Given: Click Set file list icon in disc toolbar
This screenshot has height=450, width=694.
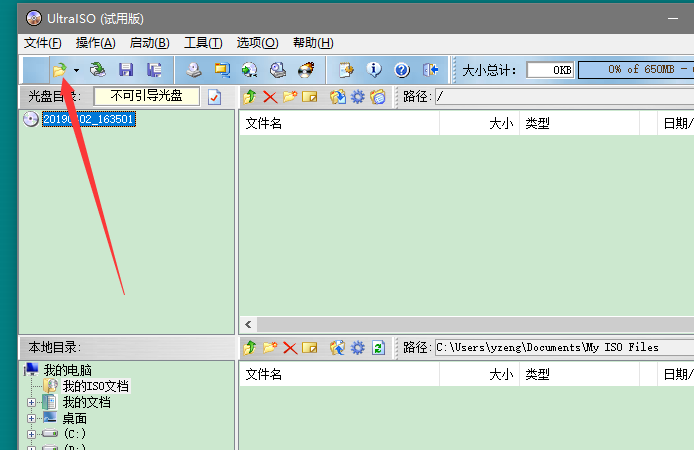Looking at the screenshot, I should click(378, 96).
